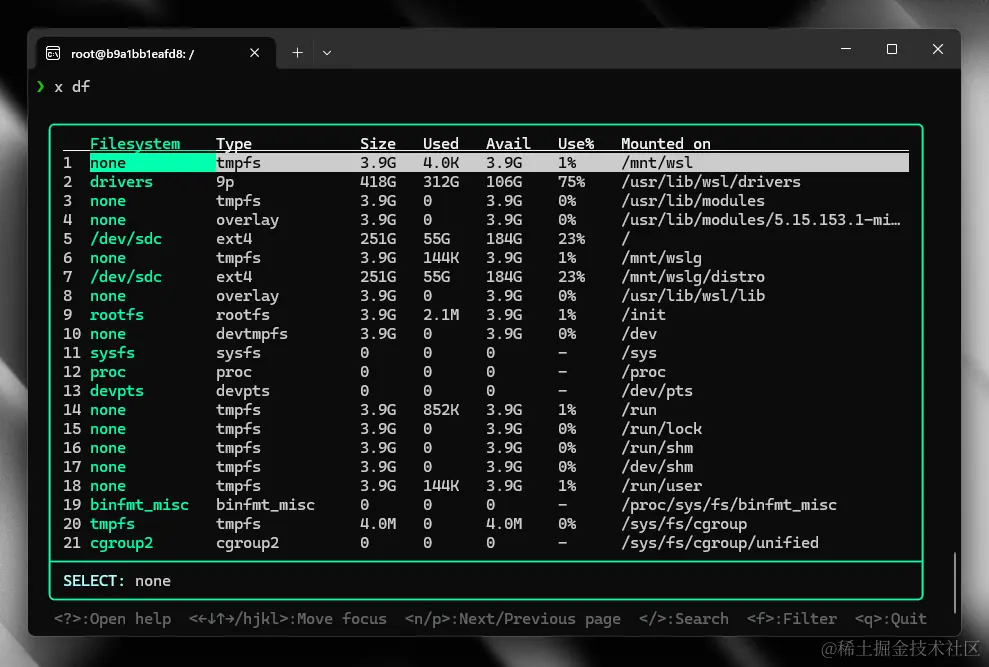The width and height of the screenshot is (989, 667).
Task: Select the drivers filesystem row
Action: [486, 182]
